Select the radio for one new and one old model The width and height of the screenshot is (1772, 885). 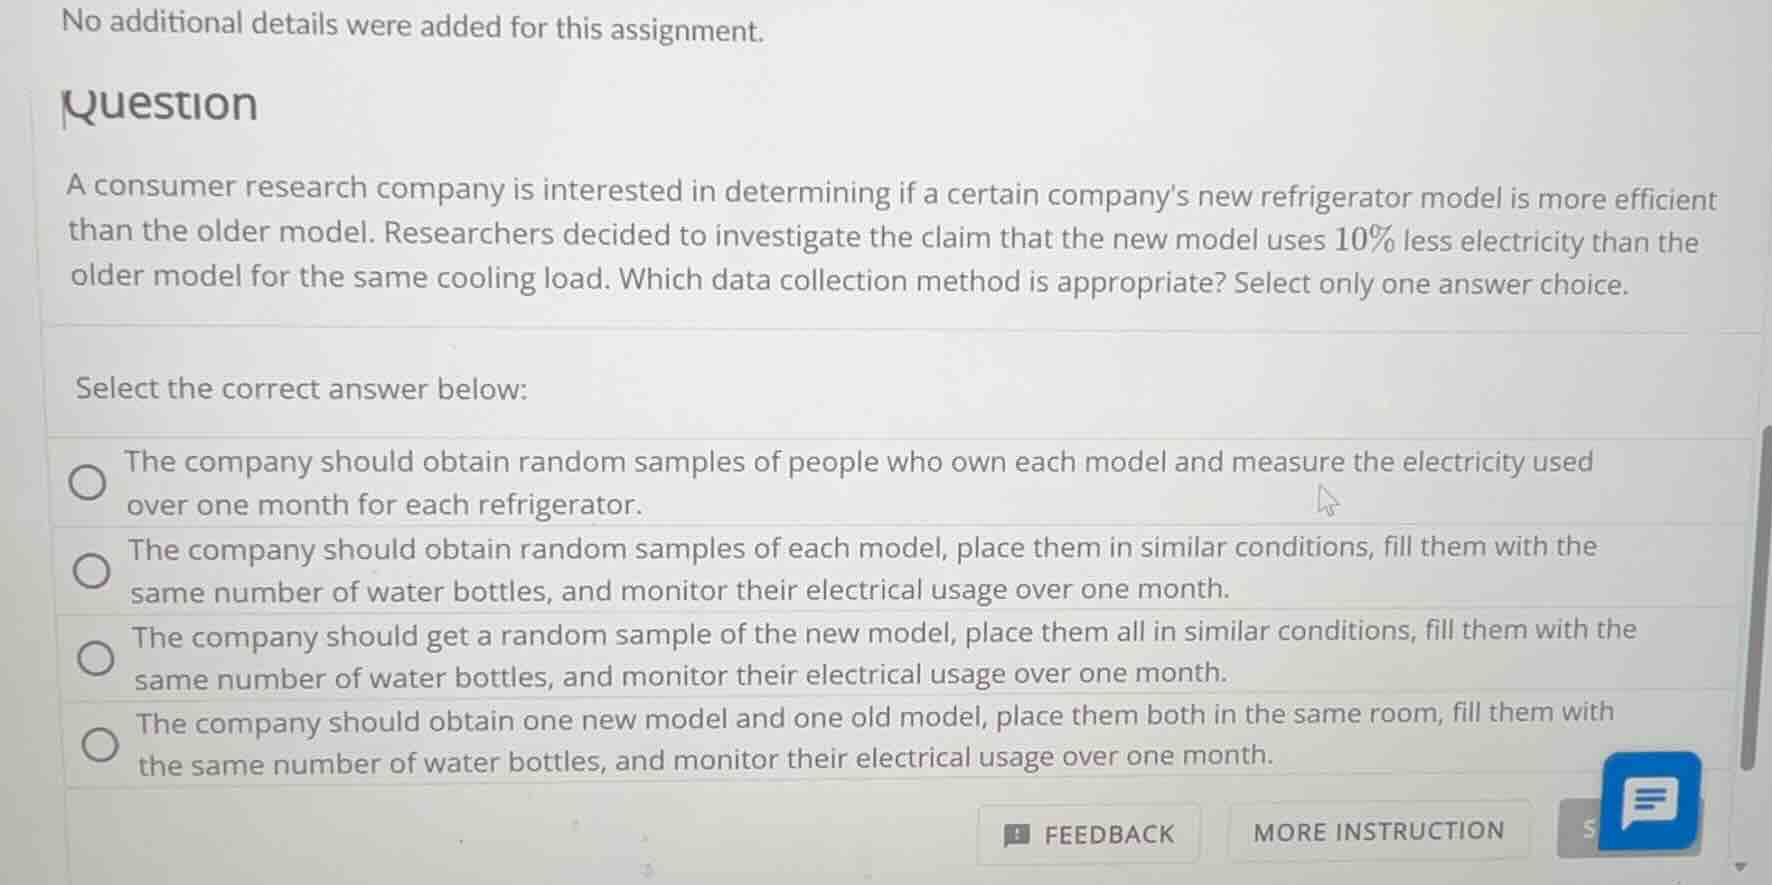click(101, 744)
